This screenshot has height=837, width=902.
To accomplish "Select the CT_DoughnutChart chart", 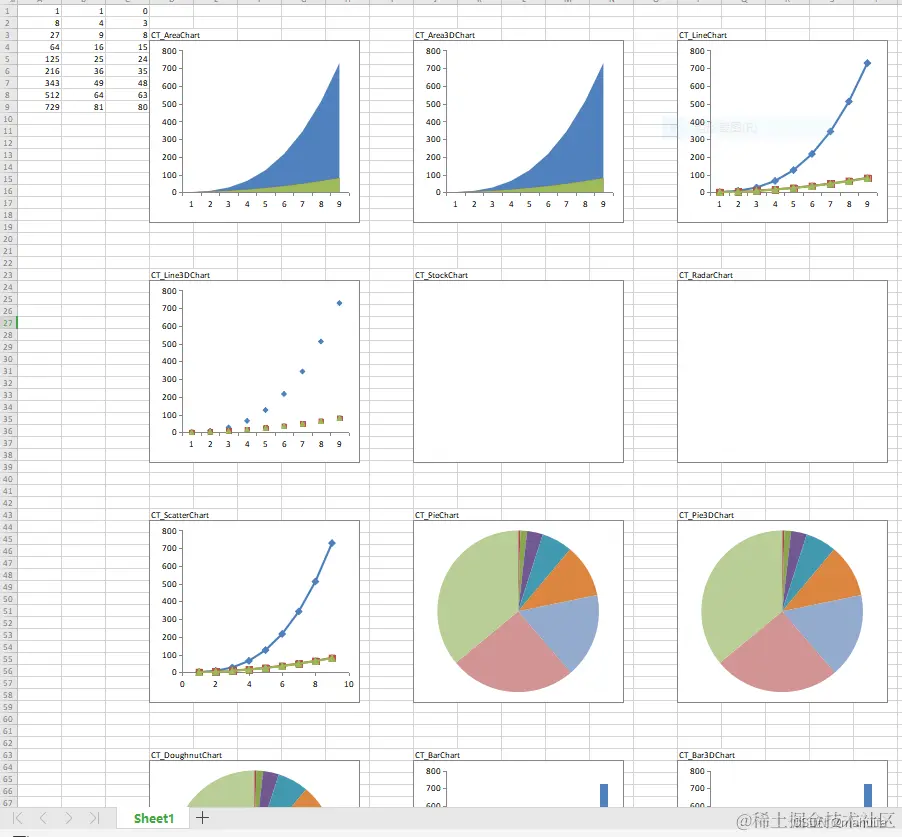I will coord(254,784).
